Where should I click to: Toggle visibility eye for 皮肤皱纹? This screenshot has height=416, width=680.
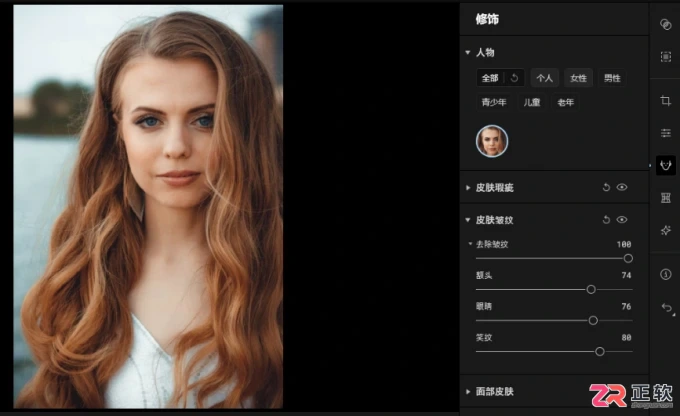[622, 219]
